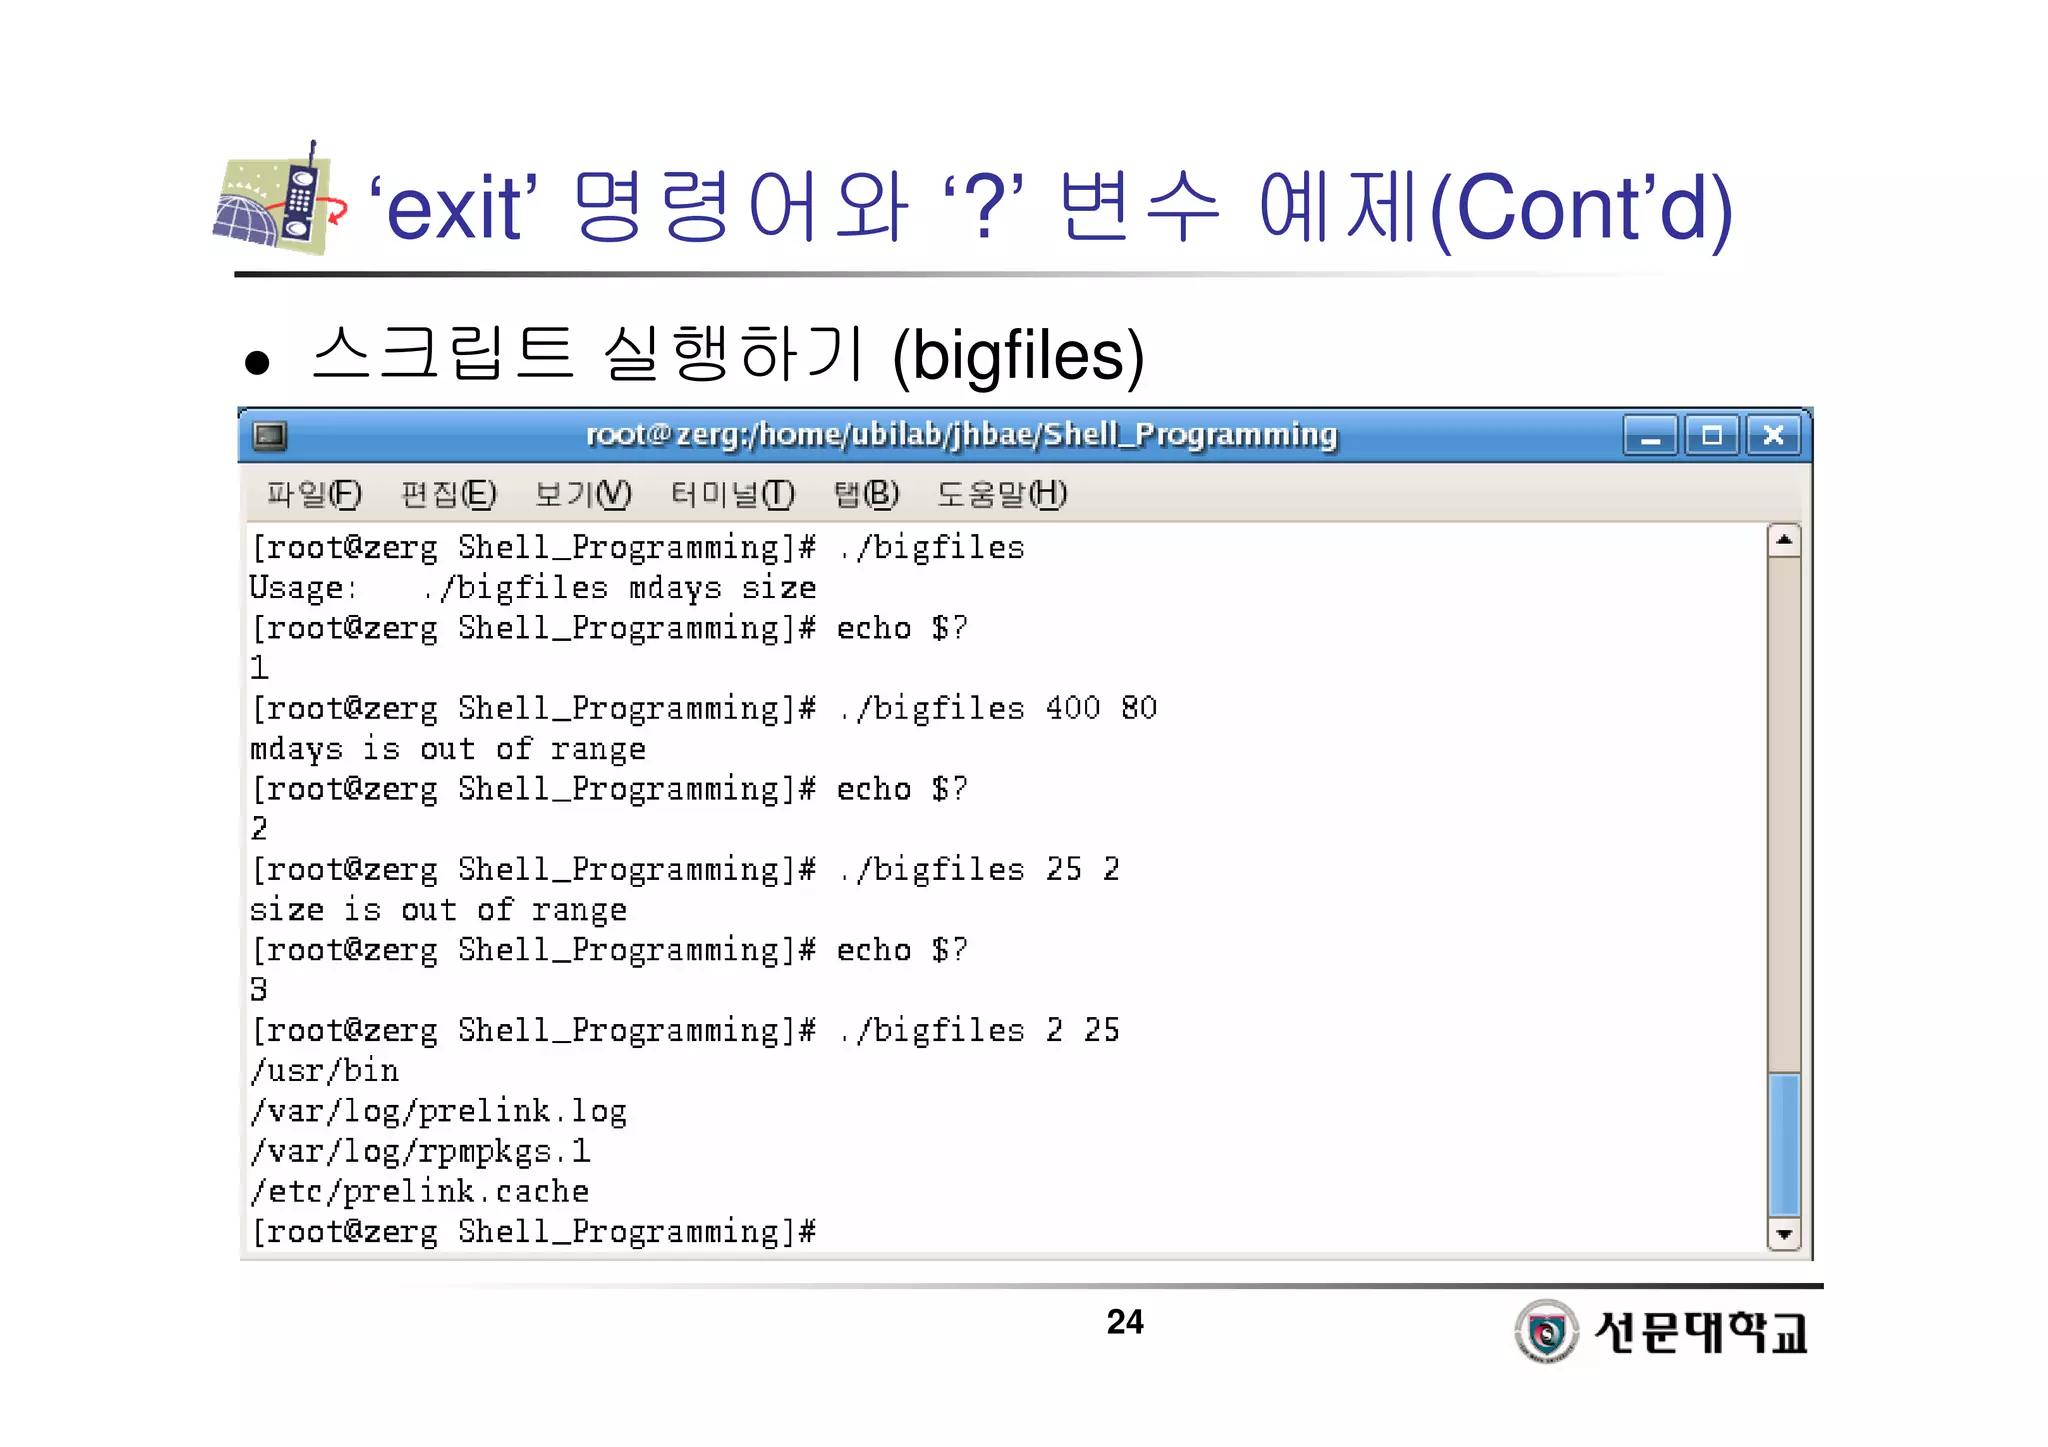Click the scrollbar down arrow in the terminal
The height and width of the screenshot is (1447, 2048).
[1784, 1234]
